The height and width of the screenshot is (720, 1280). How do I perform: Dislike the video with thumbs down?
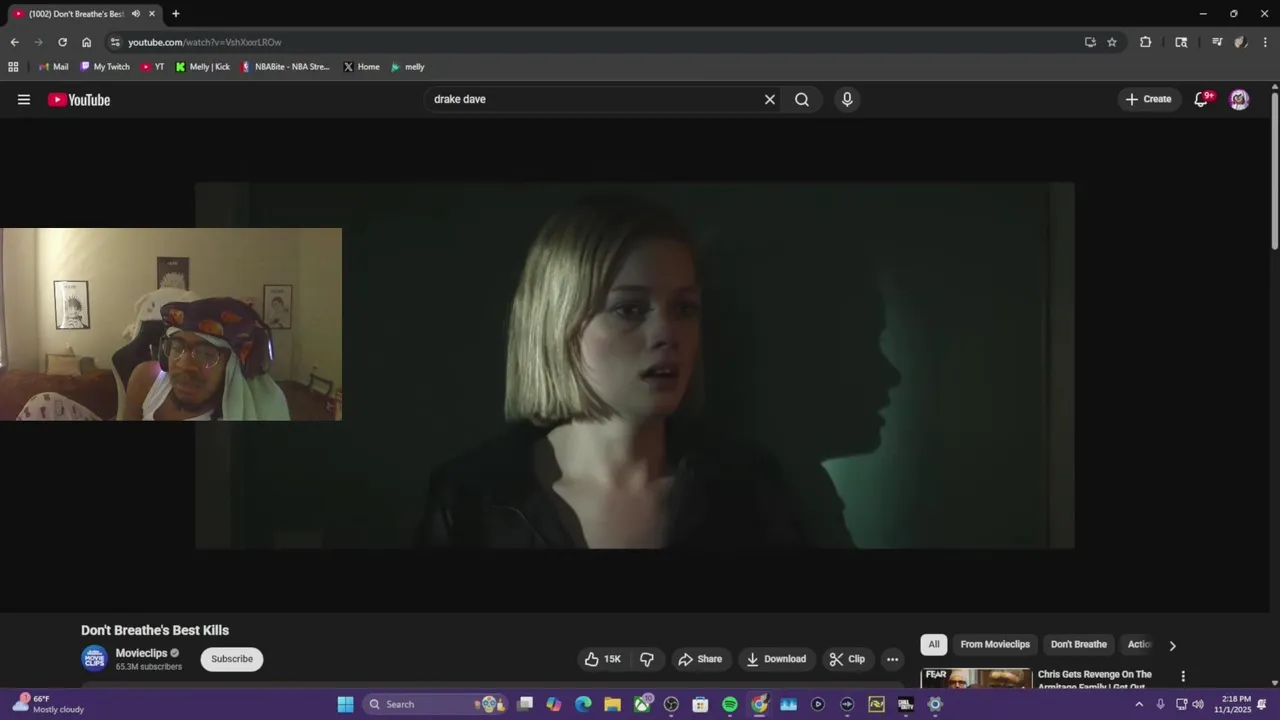[647, 659]
